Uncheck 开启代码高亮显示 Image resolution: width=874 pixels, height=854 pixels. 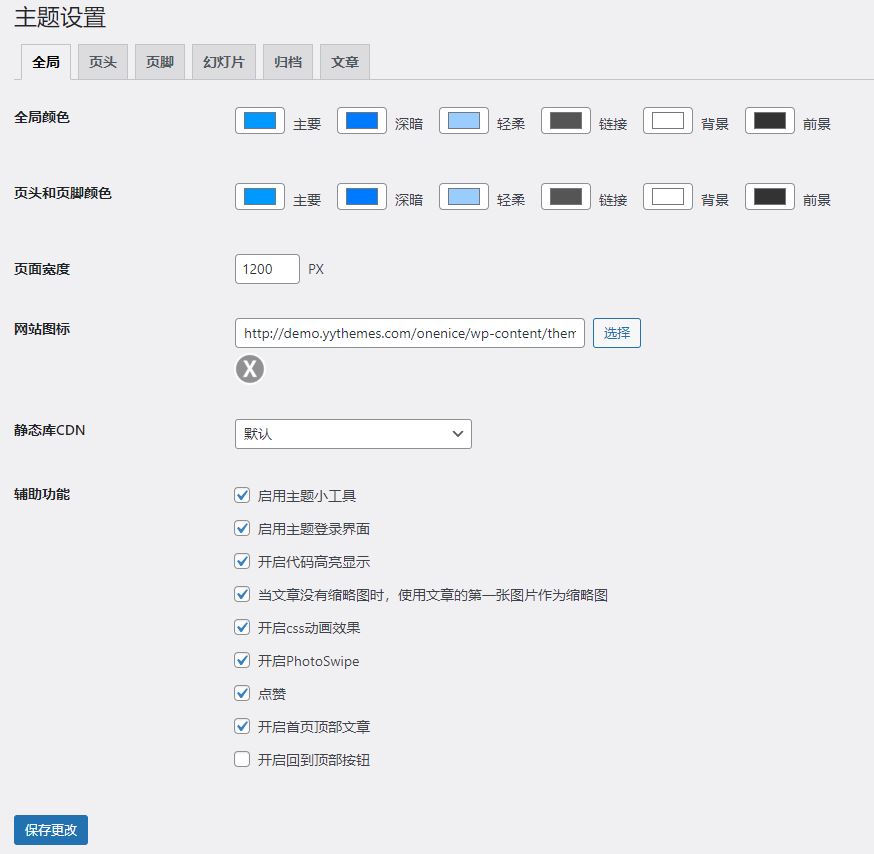pos(242,560)
